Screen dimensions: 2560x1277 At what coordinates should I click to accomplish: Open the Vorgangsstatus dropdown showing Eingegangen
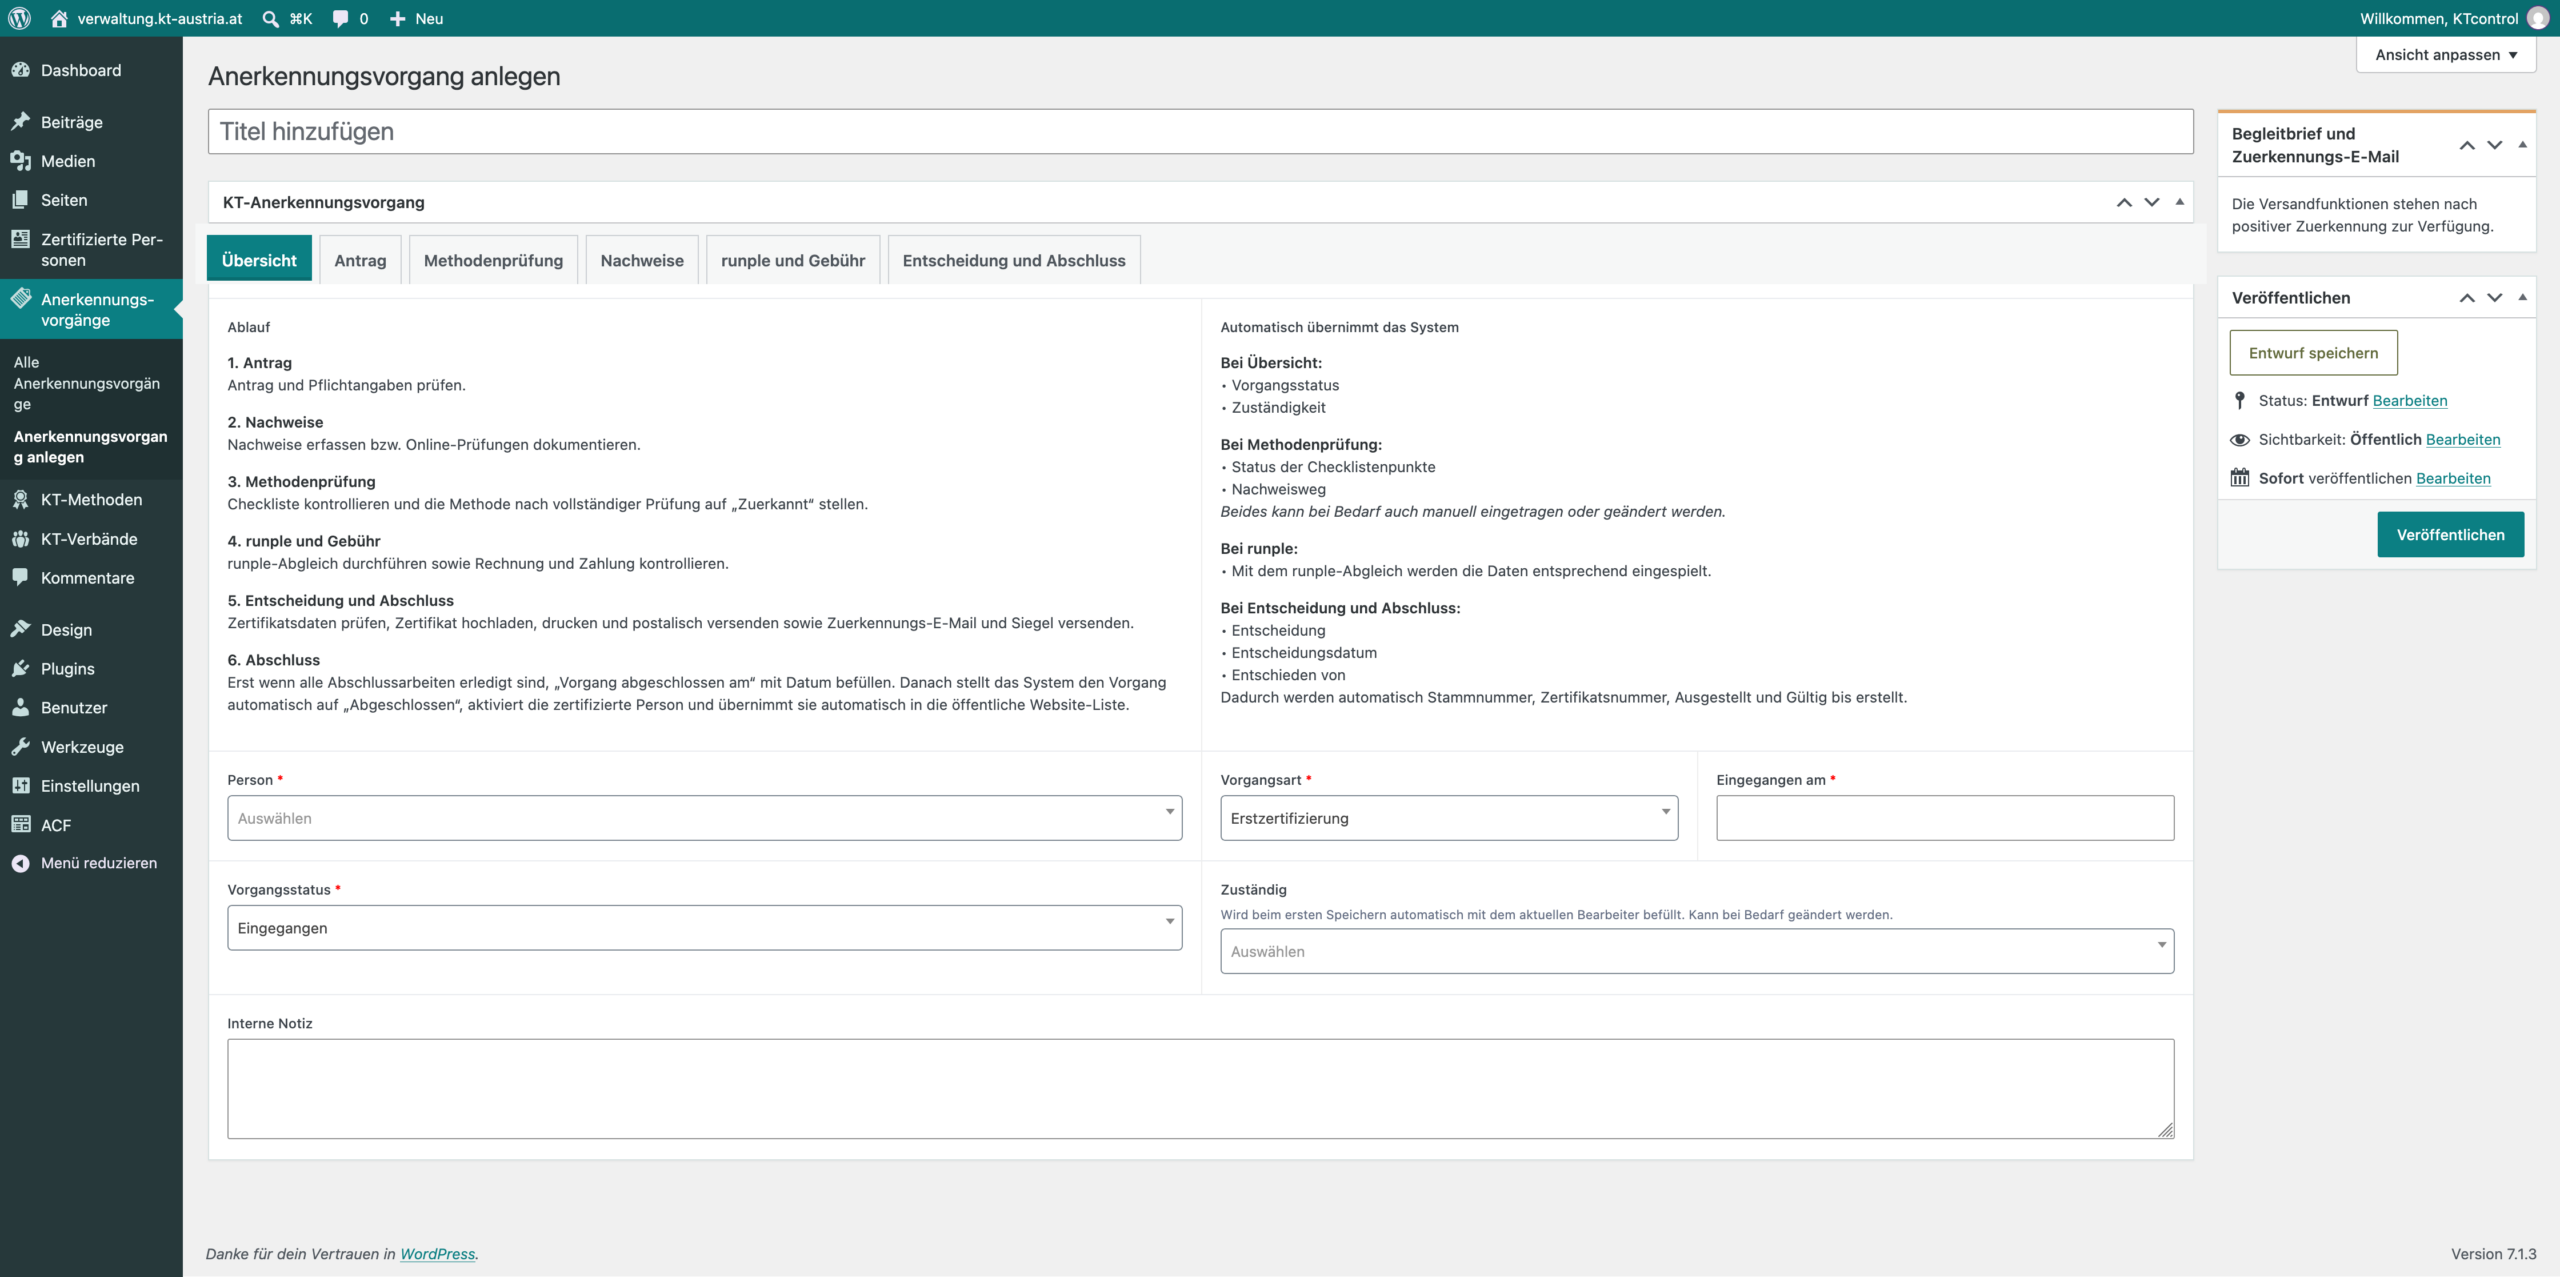[704, 928]
